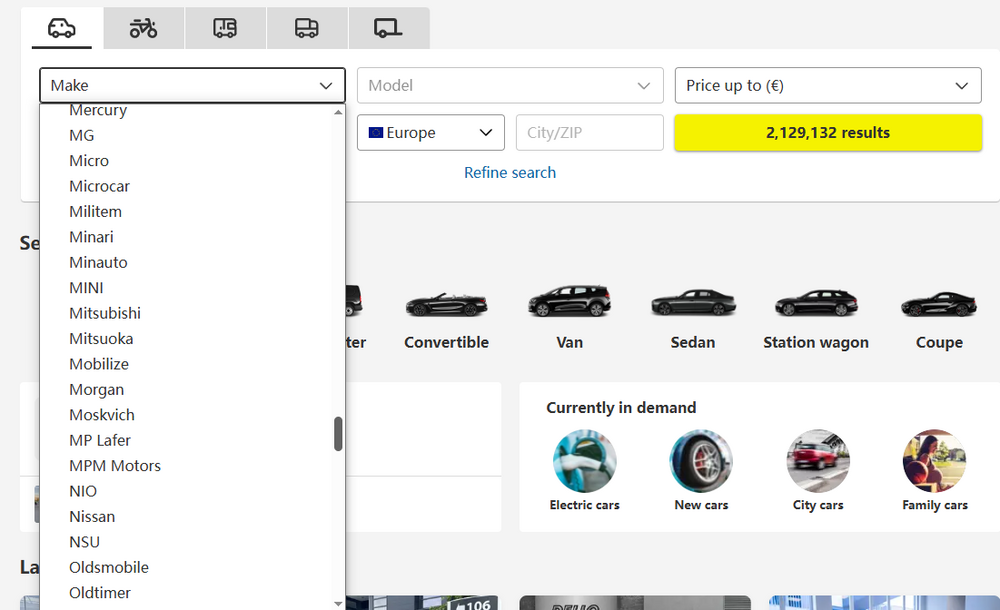Open the trailer category icon
The width and height of the screenshot is (1000, 610).
(x=389, y=28)
